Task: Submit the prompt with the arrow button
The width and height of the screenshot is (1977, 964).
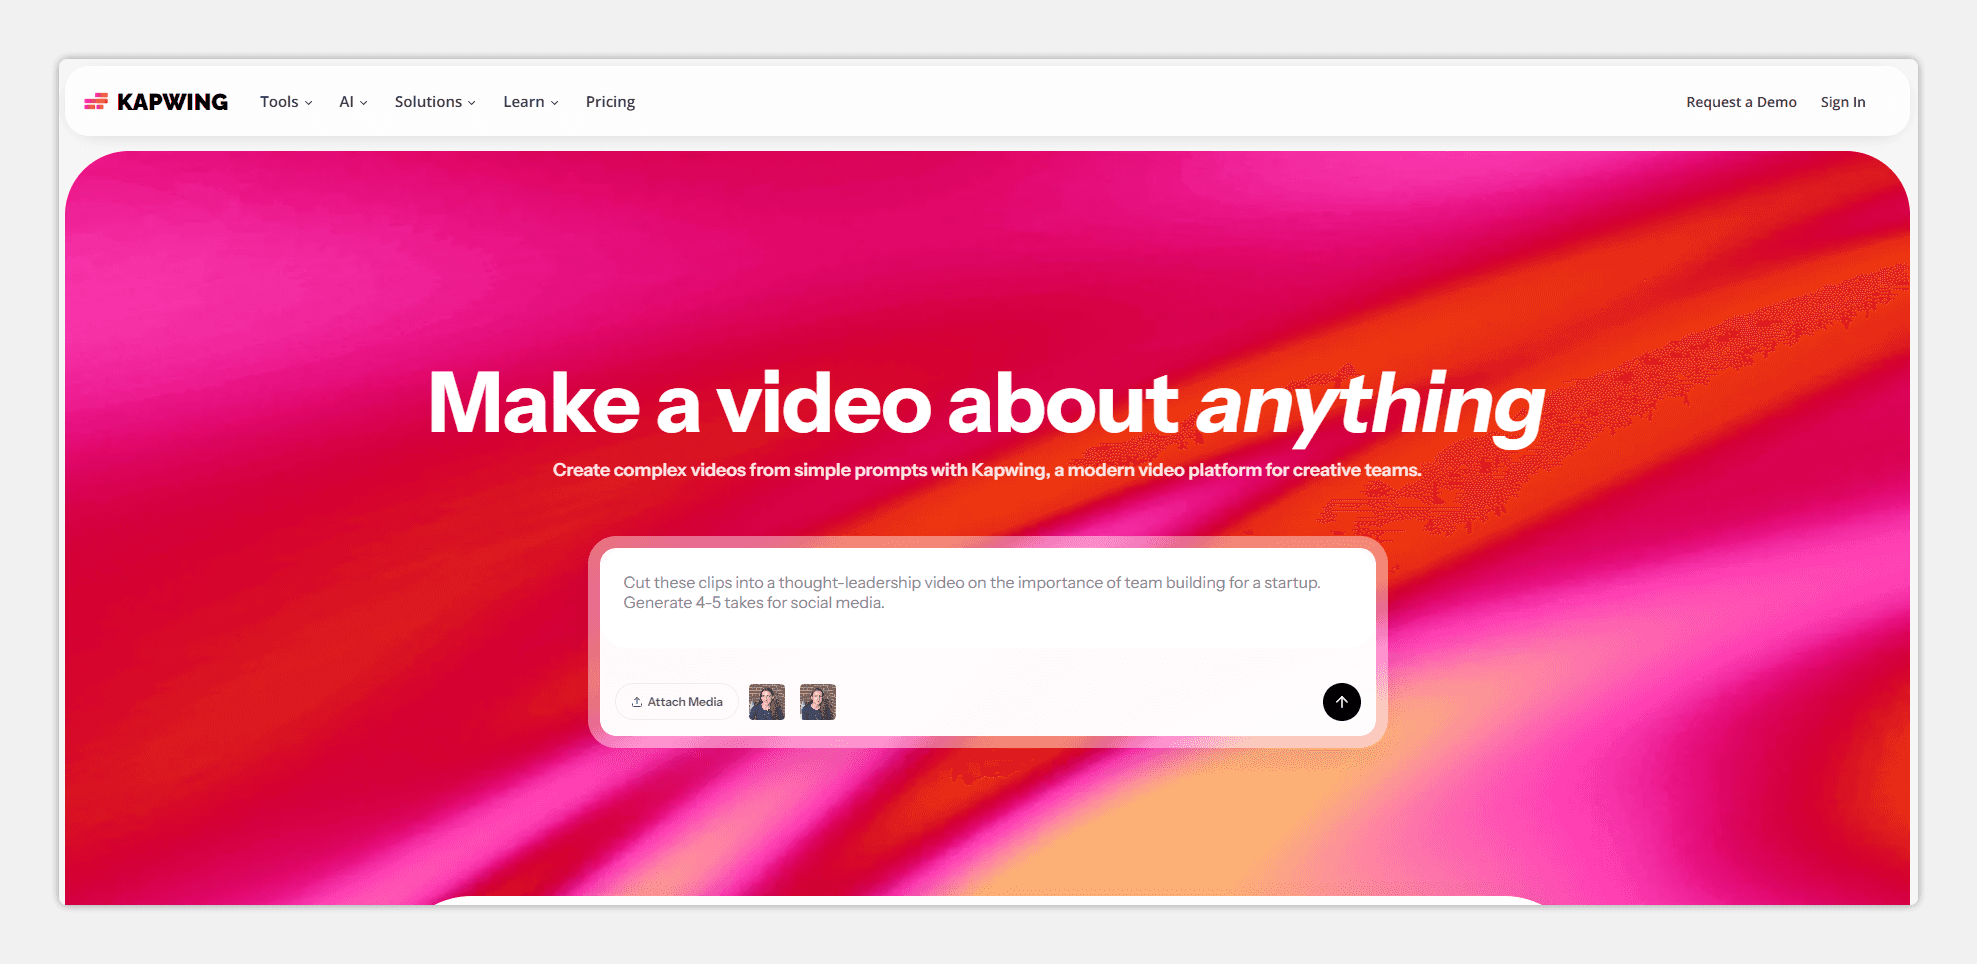Action: (x=1342, y=702)
